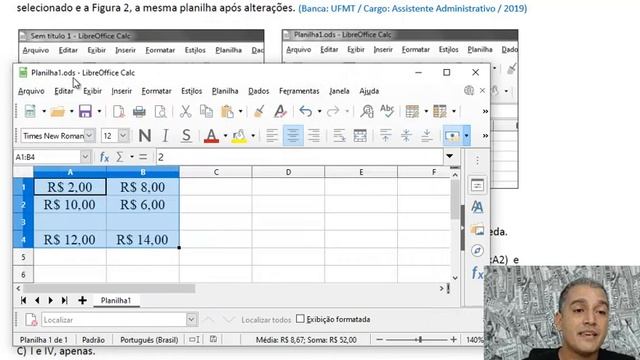Image resolution: width=640 pixels, height=360 pixels.
Task: Open the Function Wizard
Action: point(104,157)
